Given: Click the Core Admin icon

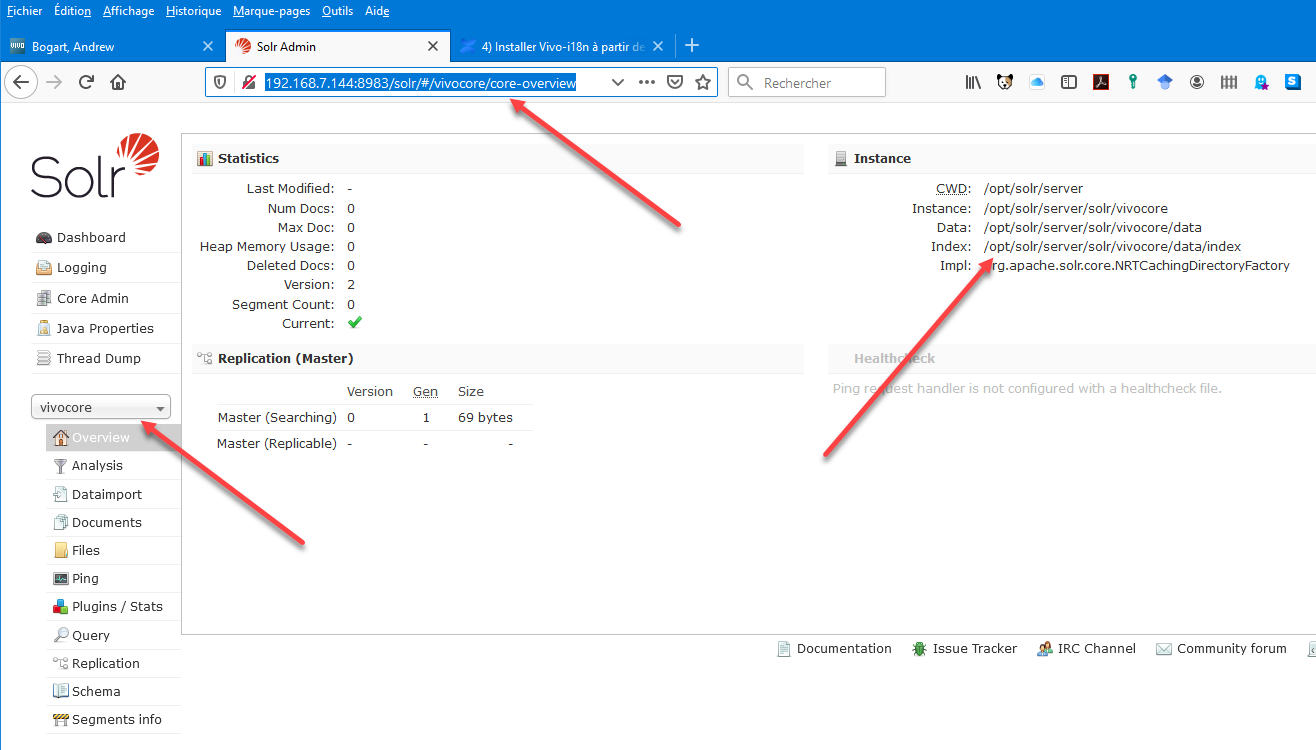Looking at the screenshot, I should [43, 298].
